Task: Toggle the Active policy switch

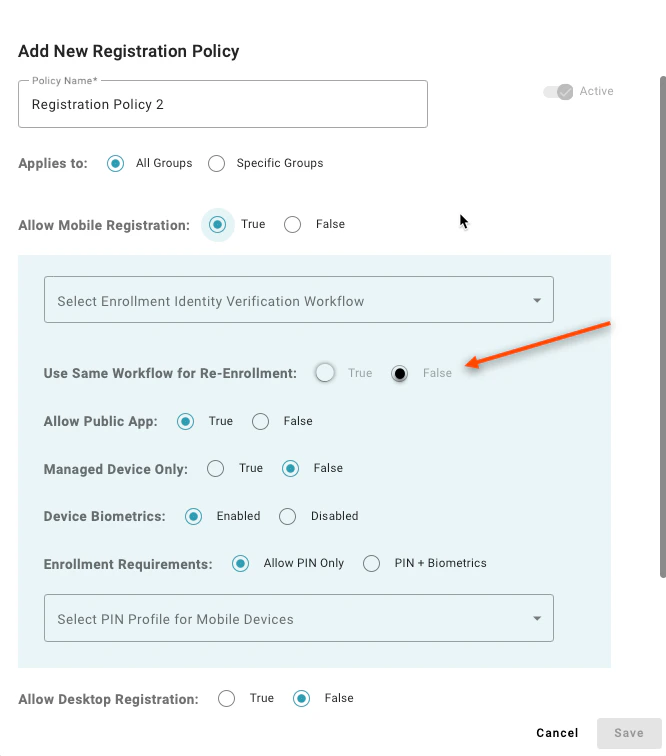Action: [558, 92]
